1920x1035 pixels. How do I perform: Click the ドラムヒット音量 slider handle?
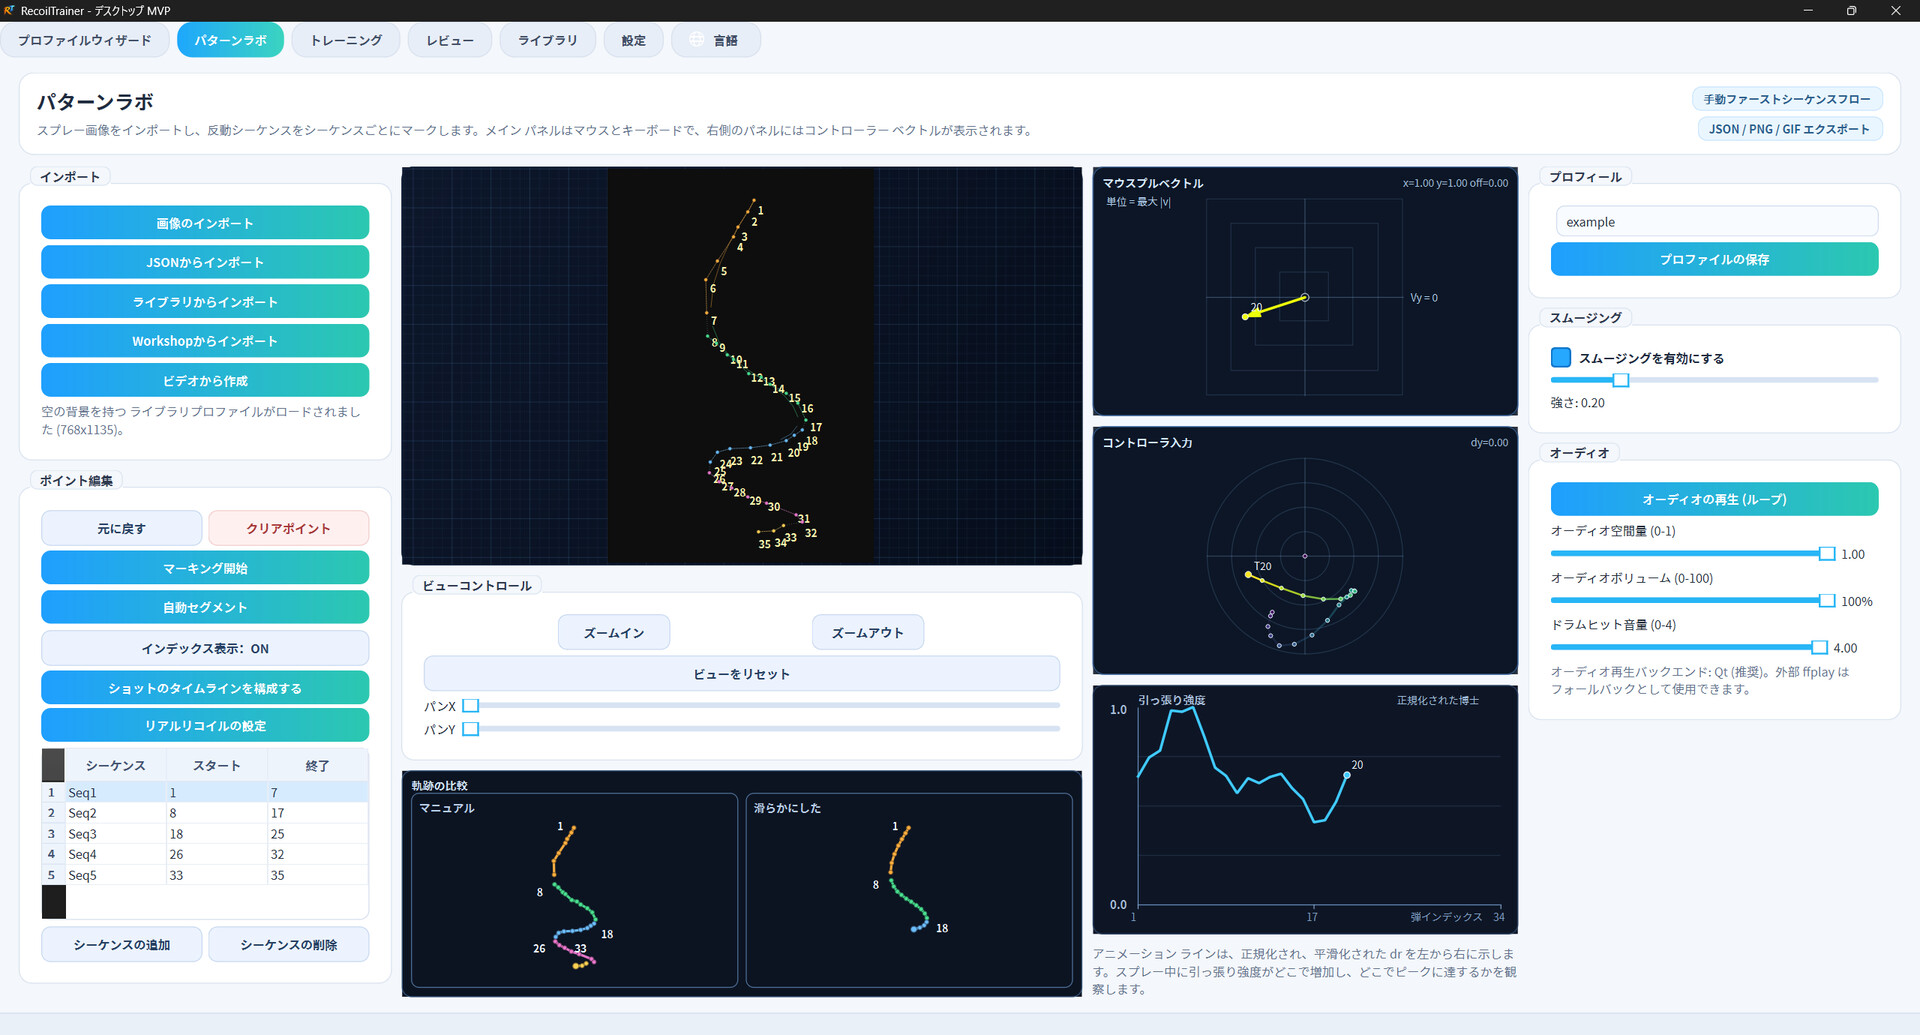(x=1820, y=647)
